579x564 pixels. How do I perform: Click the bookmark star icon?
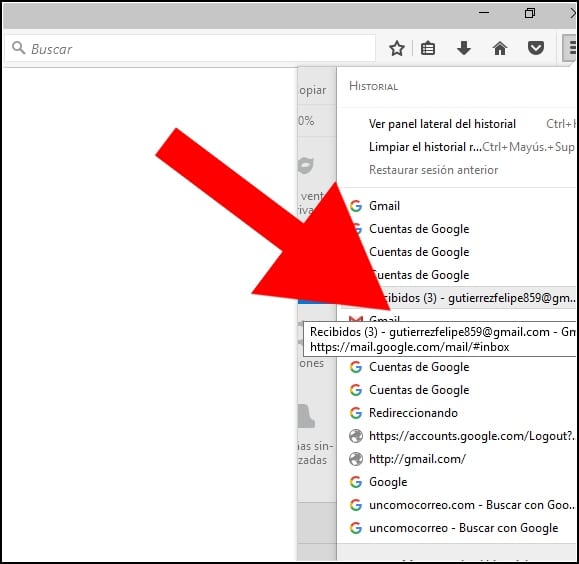click(x=397, y=48)
